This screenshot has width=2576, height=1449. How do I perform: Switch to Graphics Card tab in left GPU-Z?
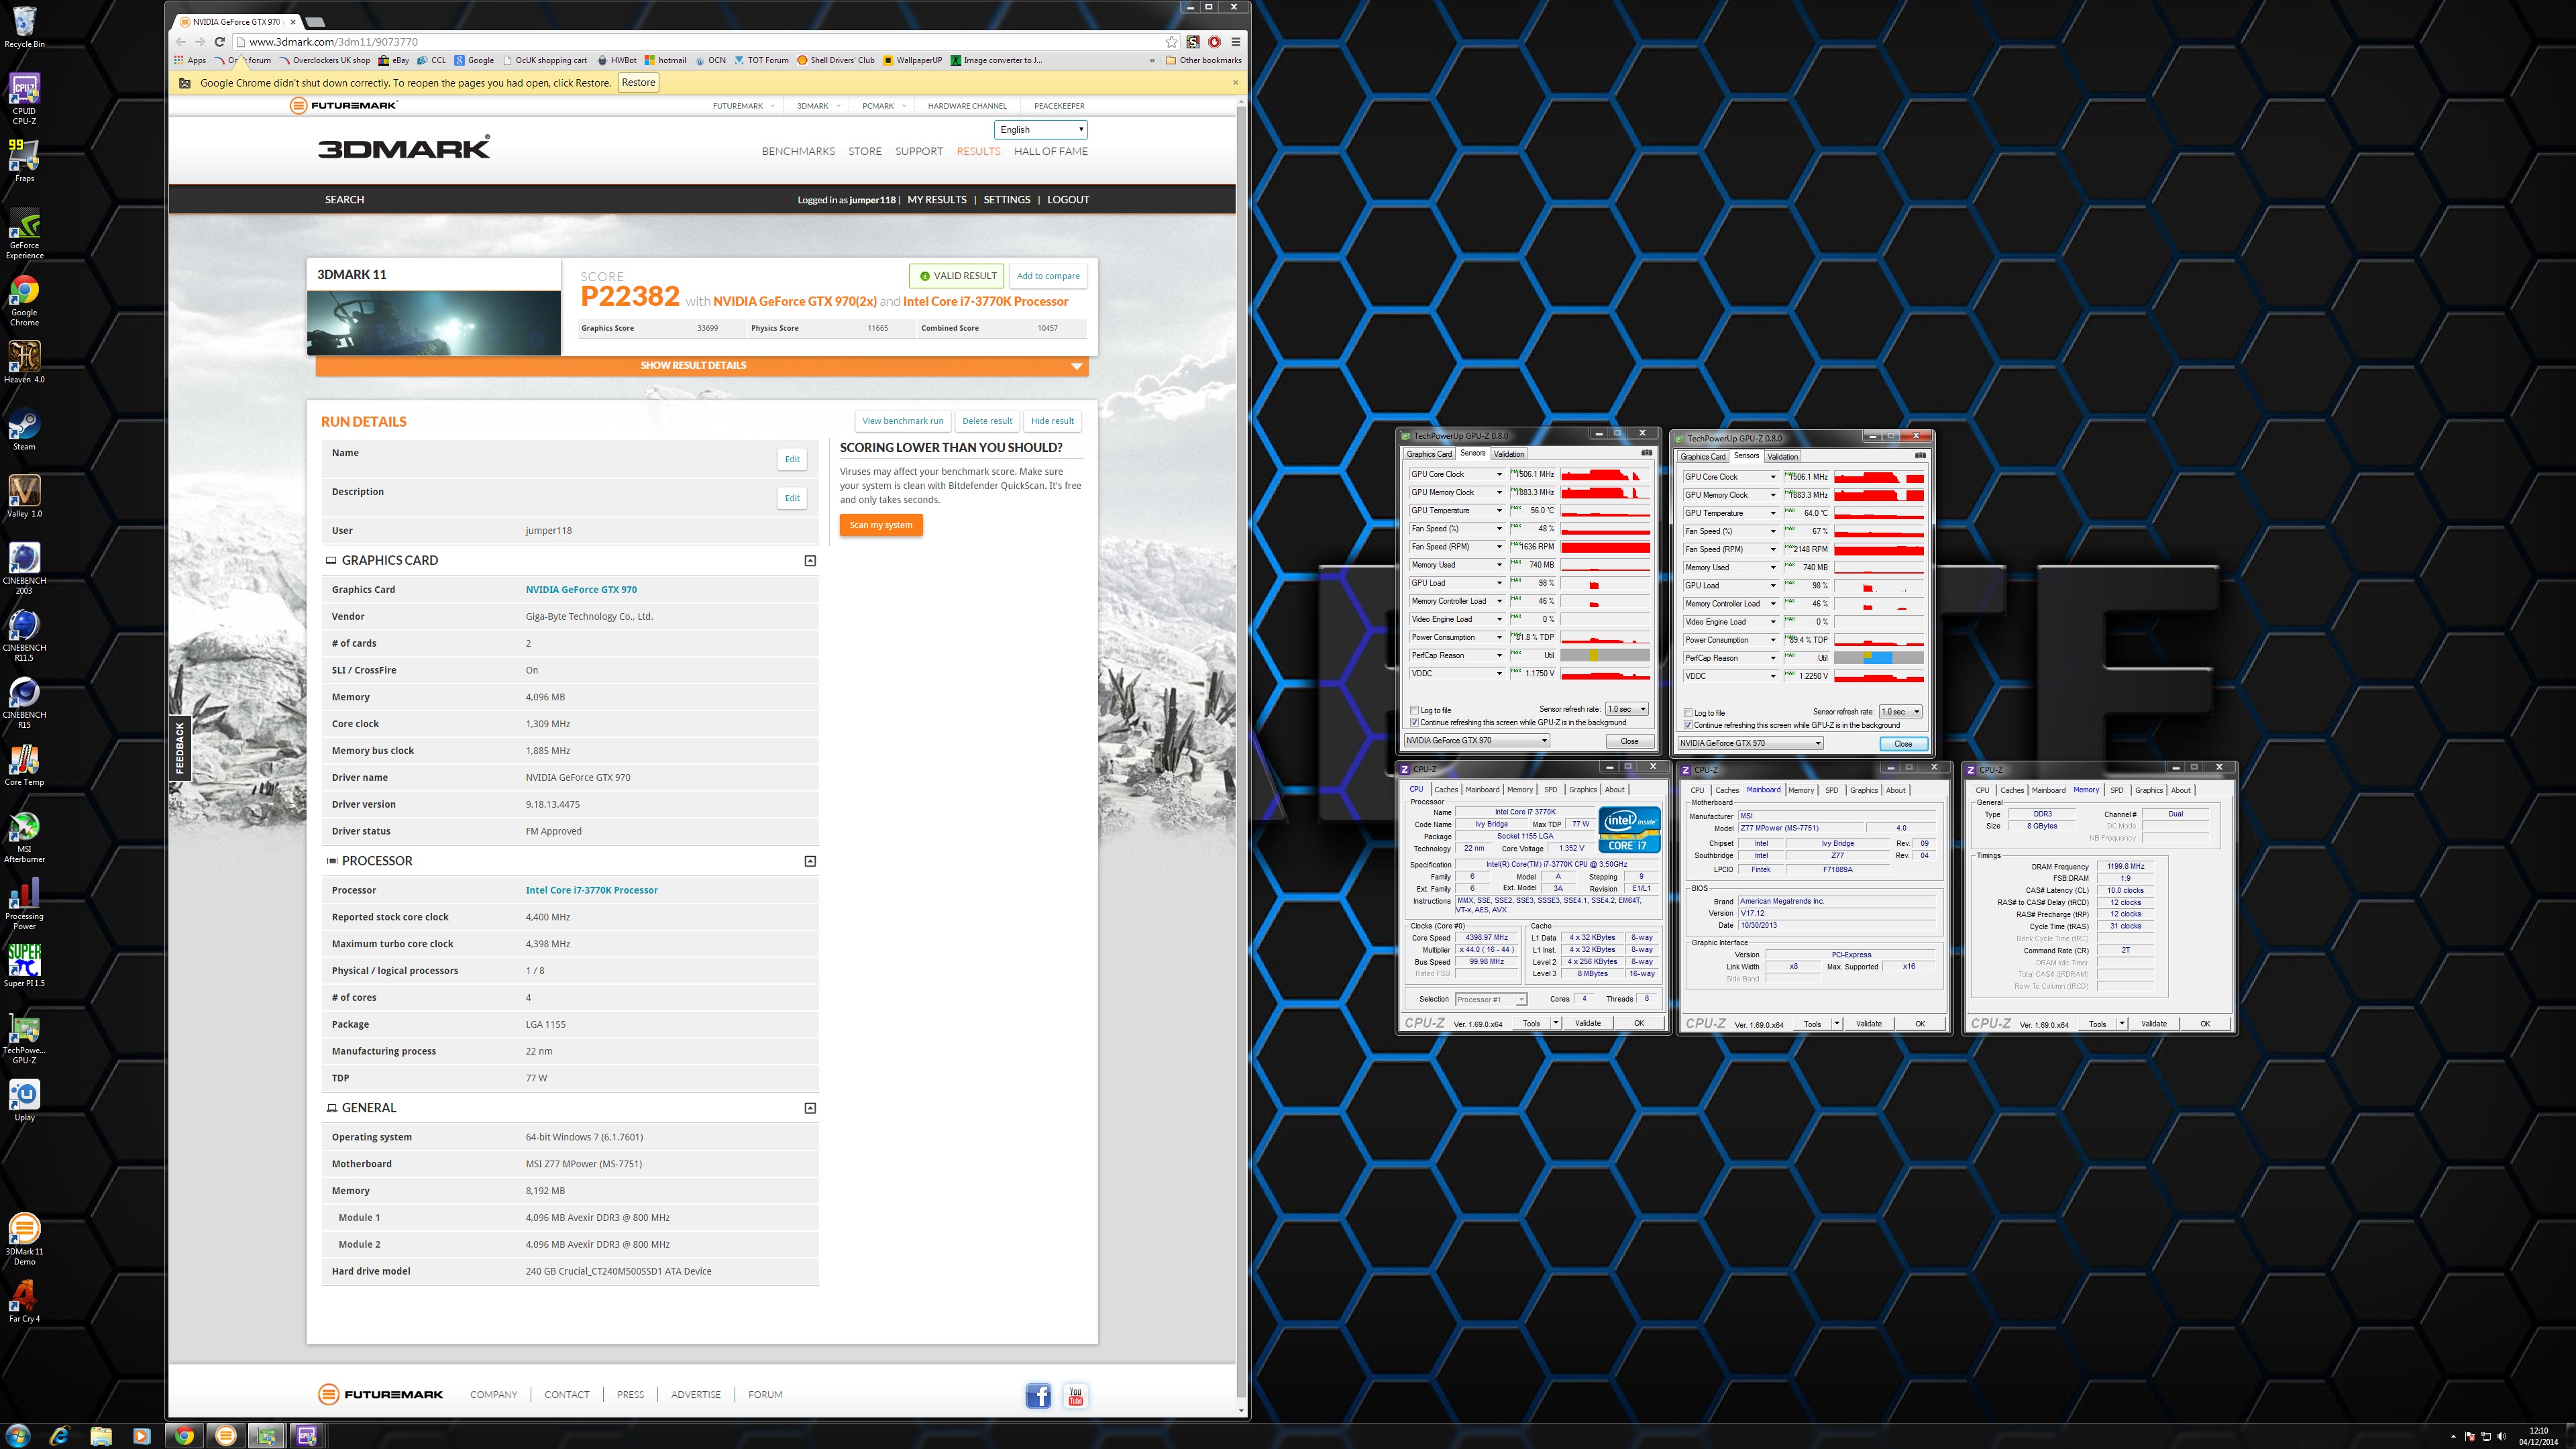click(1428, 454)
